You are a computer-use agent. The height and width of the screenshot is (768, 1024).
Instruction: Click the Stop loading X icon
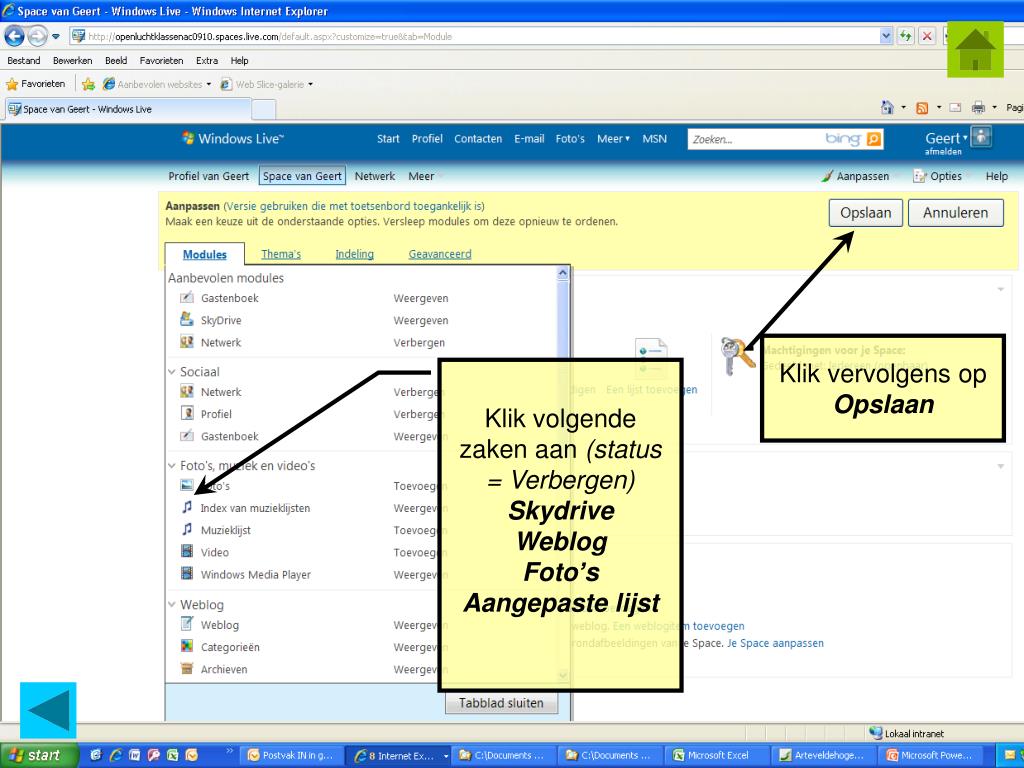pyautogui.click(x=927, y=36)
